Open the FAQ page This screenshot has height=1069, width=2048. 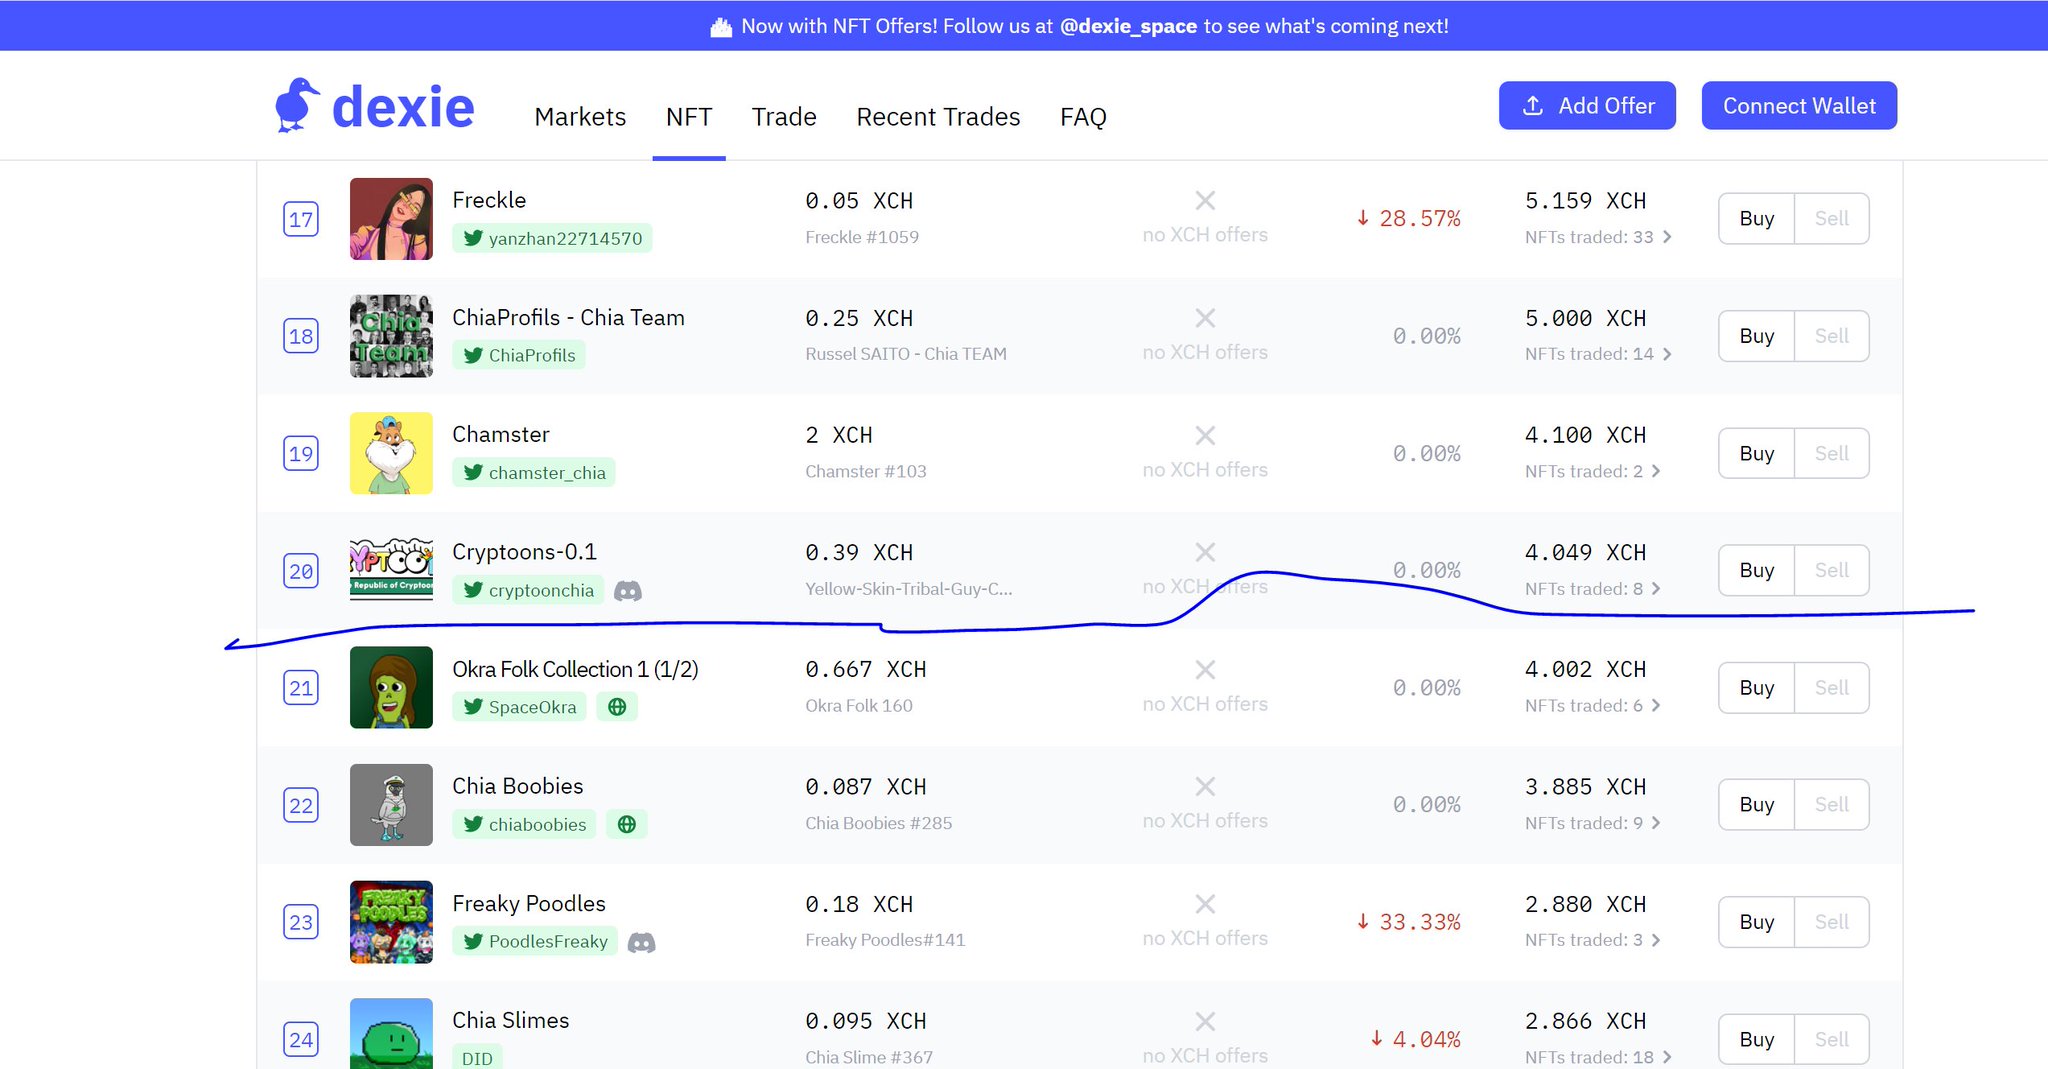click(x=1083, y=117)
